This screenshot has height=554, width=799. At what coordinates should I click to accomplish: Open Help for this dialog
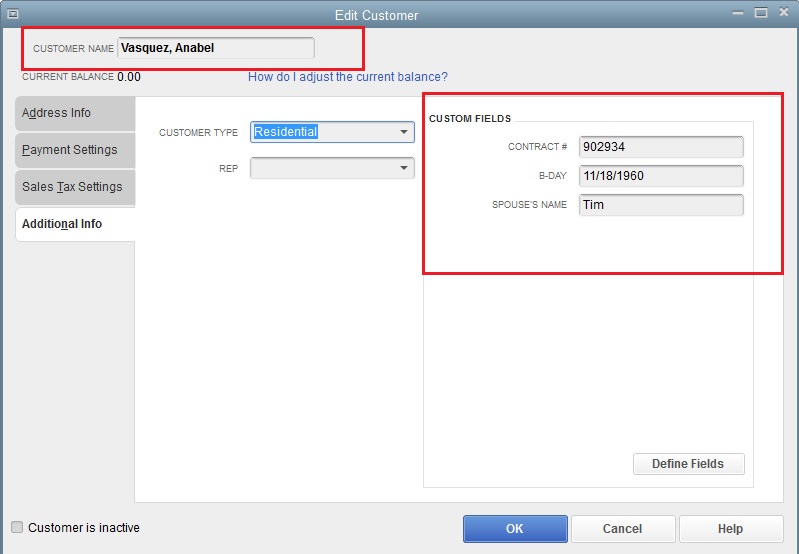(x=731, y=529)
